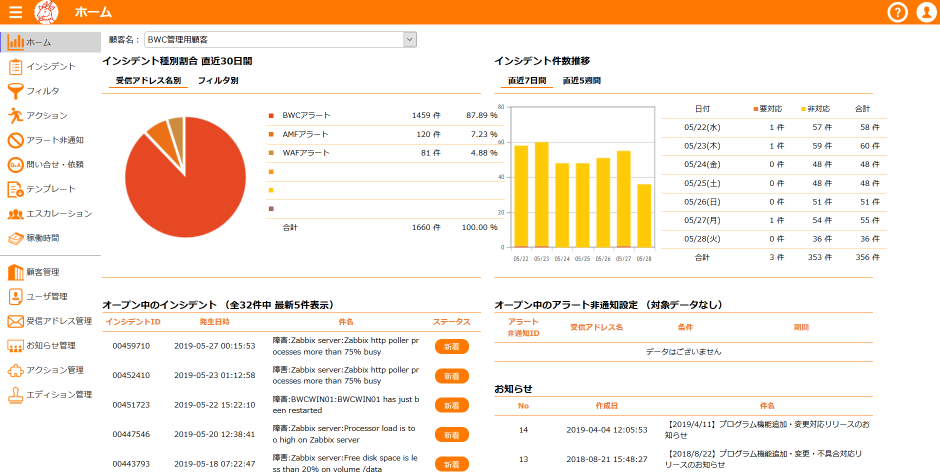Open the user account icon
940x472 pixels.
(927, 12)
